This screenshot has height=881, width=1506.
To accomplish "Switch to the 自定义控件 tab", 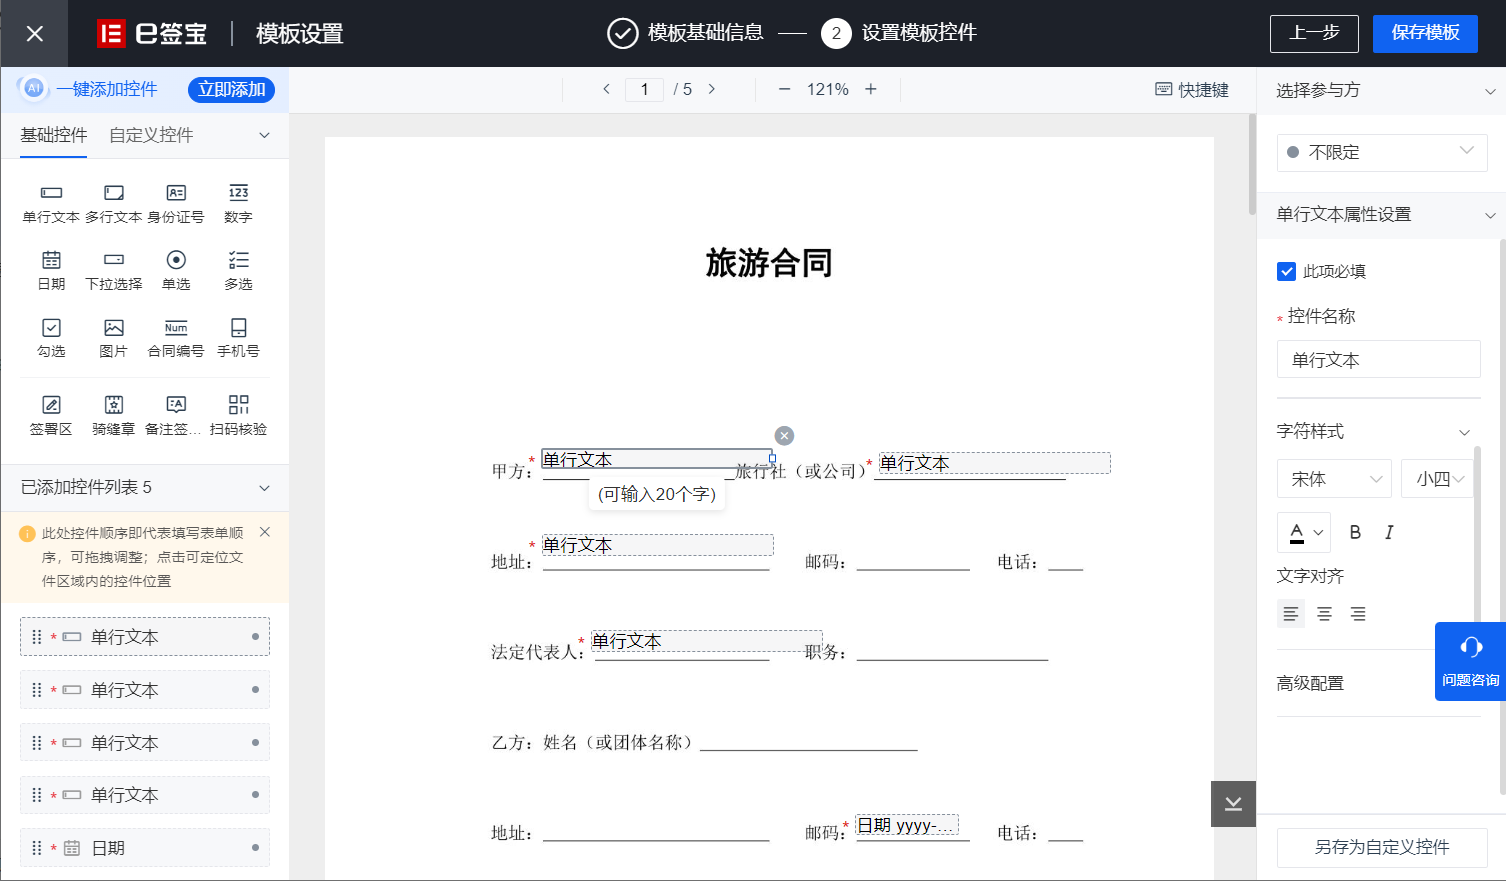I will point(151,135).
